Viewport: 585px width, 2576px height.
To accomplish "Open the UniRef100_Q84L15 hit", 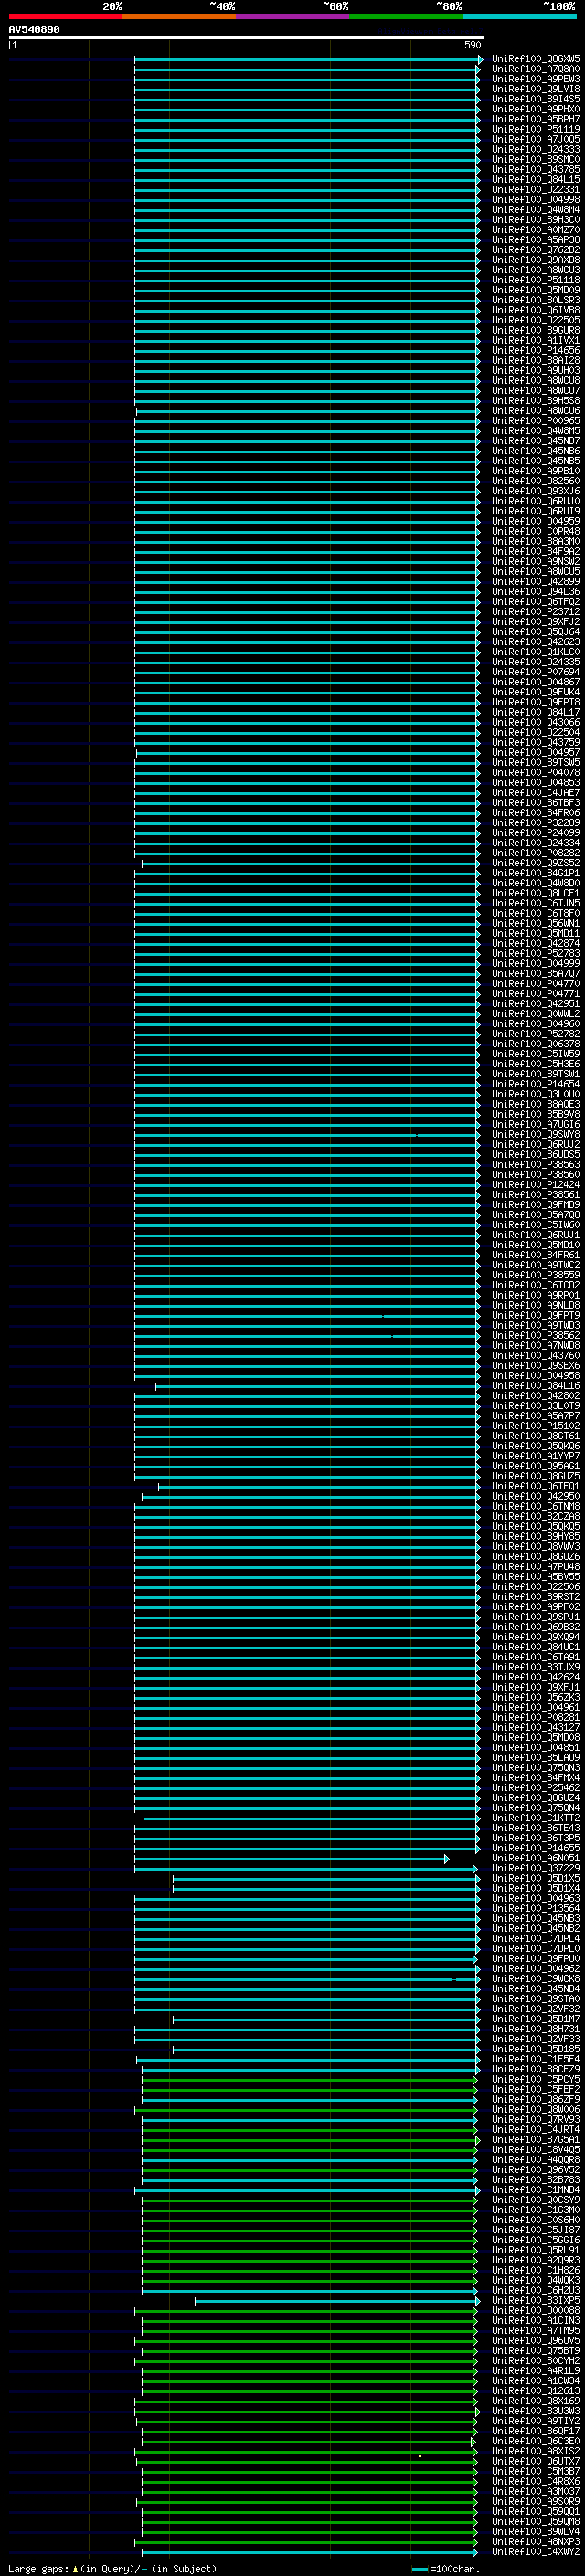I will pyautogui.click(x=535, y=180).
